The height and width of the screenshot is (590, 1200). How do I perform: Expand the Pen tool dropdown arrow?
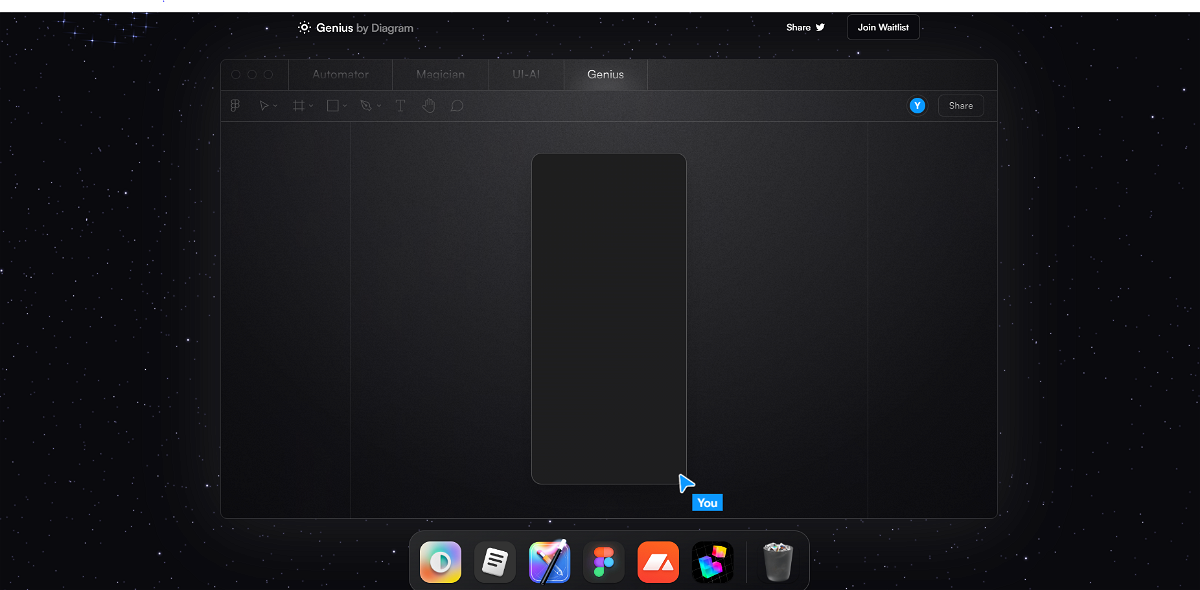[x=379, y=106]
